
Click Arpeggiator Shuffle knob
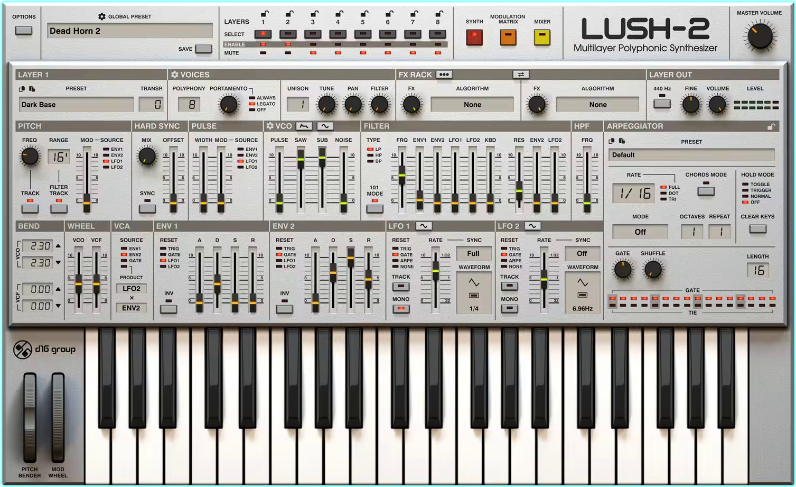653,270
